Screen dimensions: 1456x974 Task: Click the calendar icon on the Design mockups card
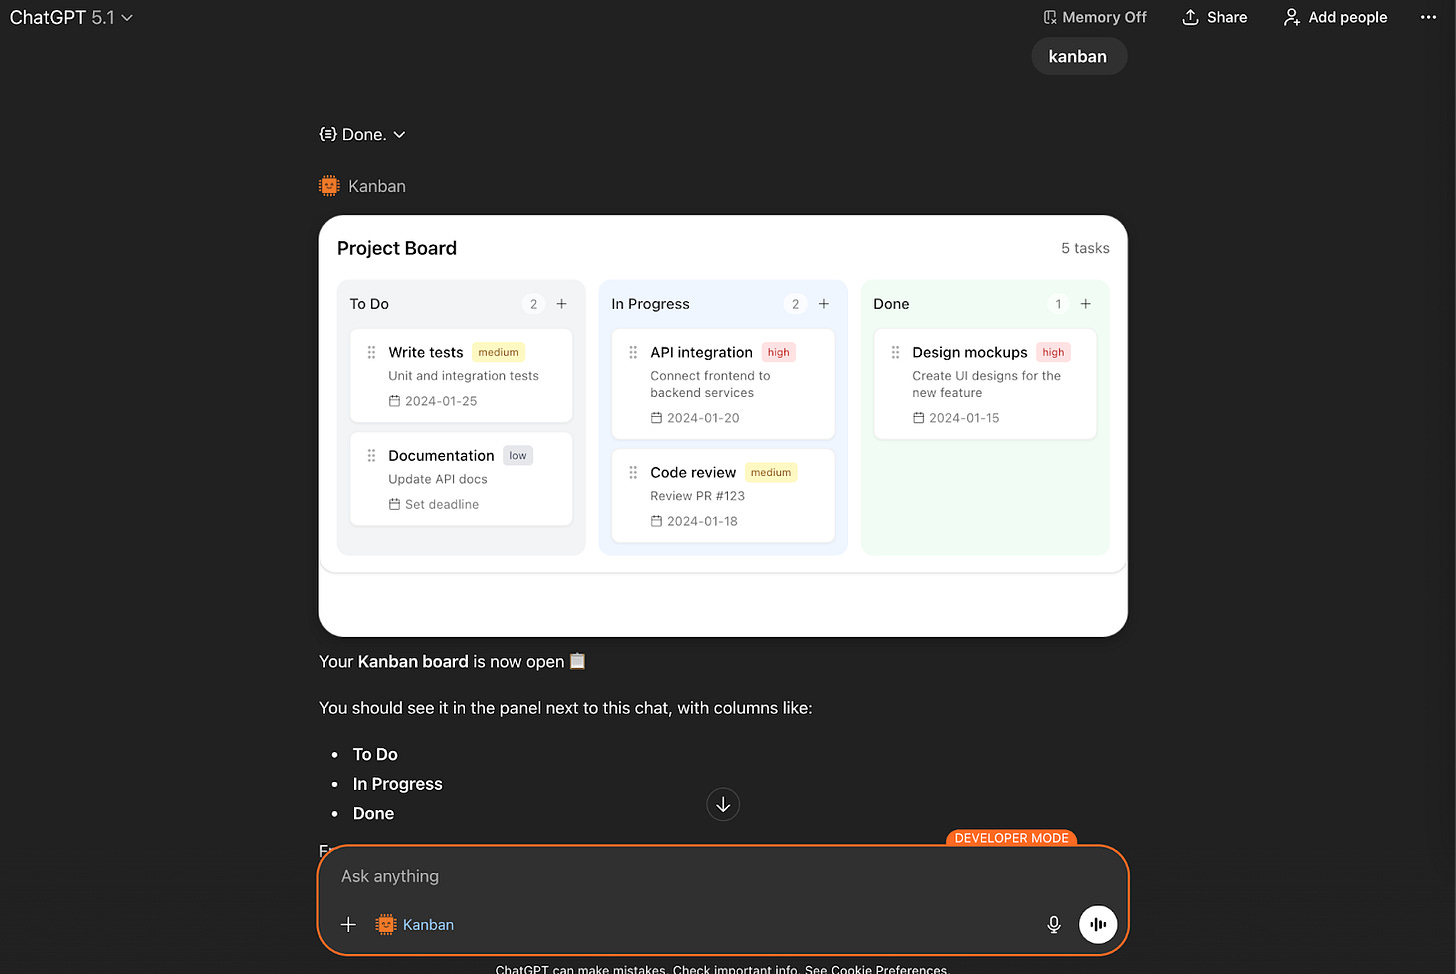pos(919,418)
